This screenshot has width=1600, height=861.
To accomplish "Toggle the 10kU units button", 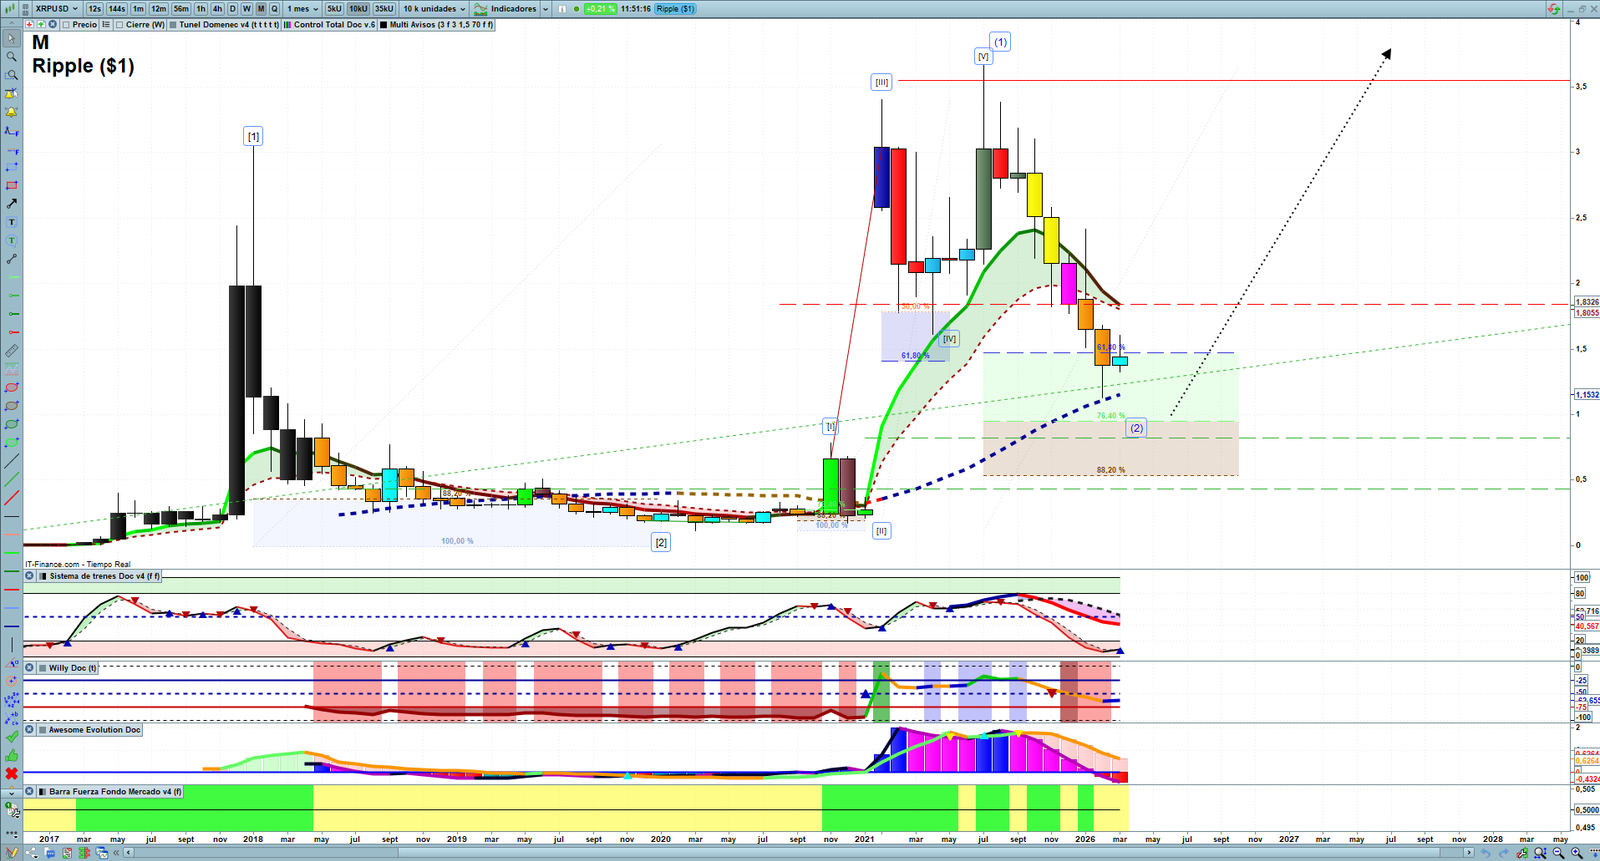I will (358, 9).
